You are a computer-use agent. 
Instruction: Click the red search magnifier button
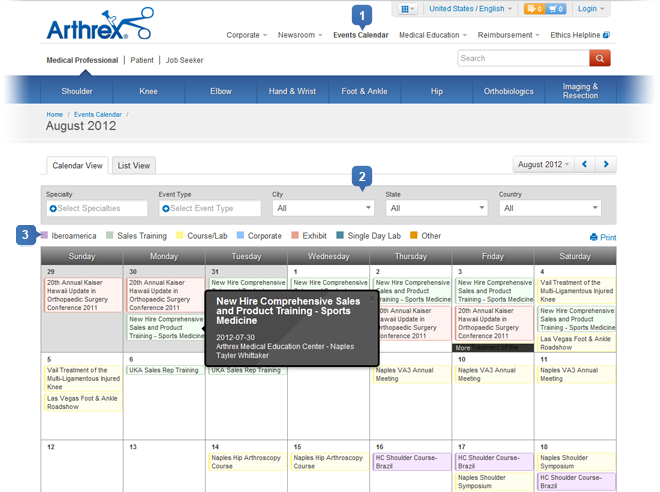600,58
